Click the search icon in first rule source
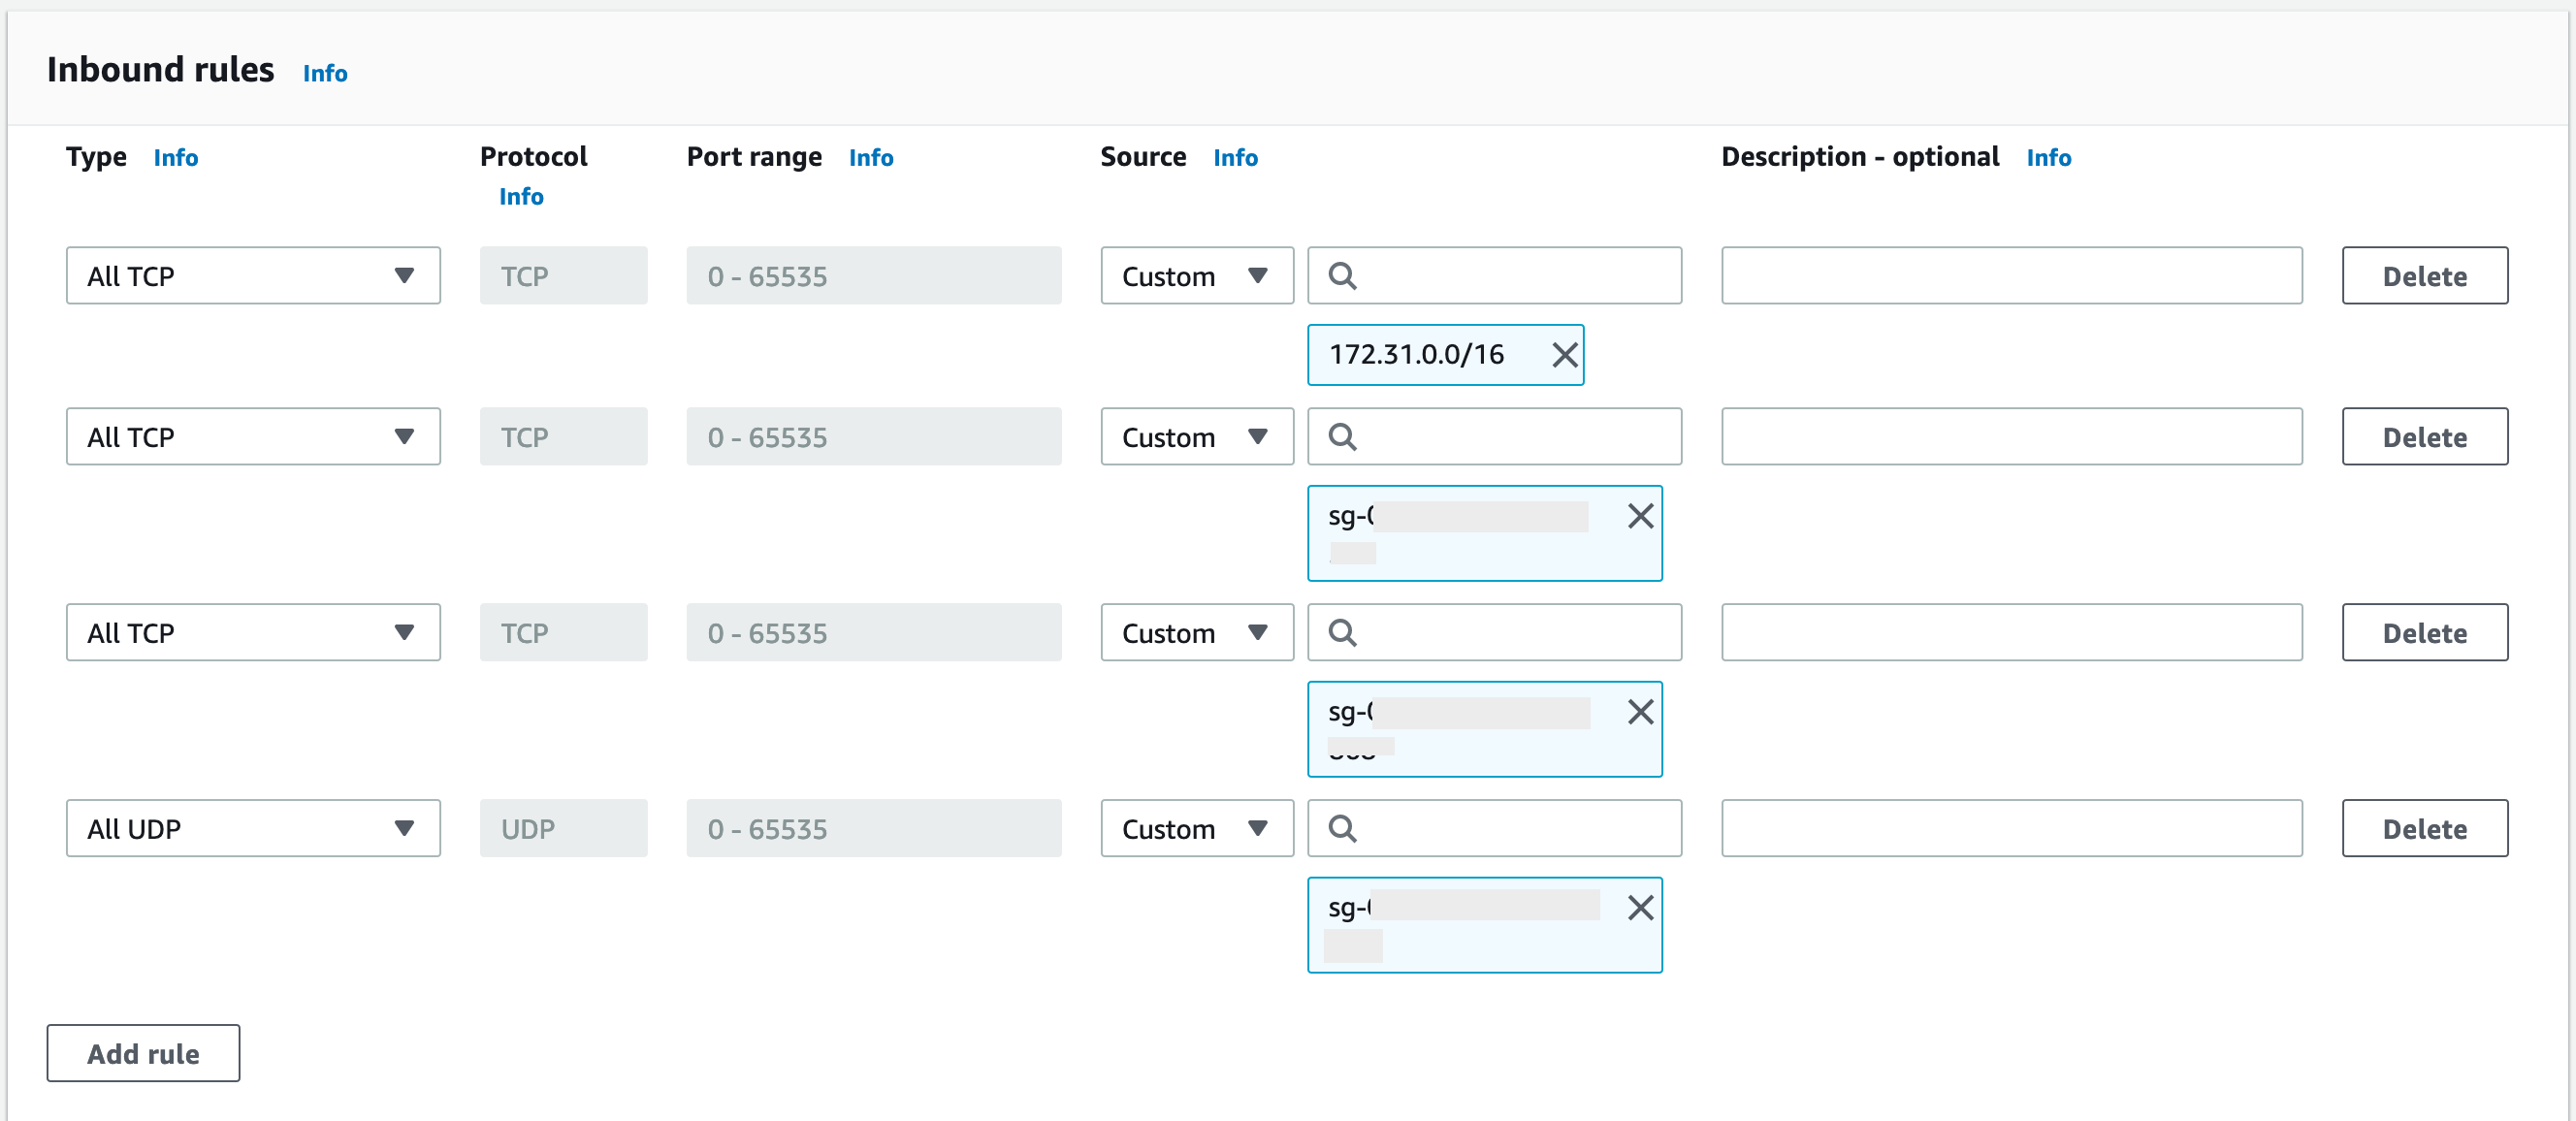Screen dimensions: 2576x1121 (x=1342, y=276)
